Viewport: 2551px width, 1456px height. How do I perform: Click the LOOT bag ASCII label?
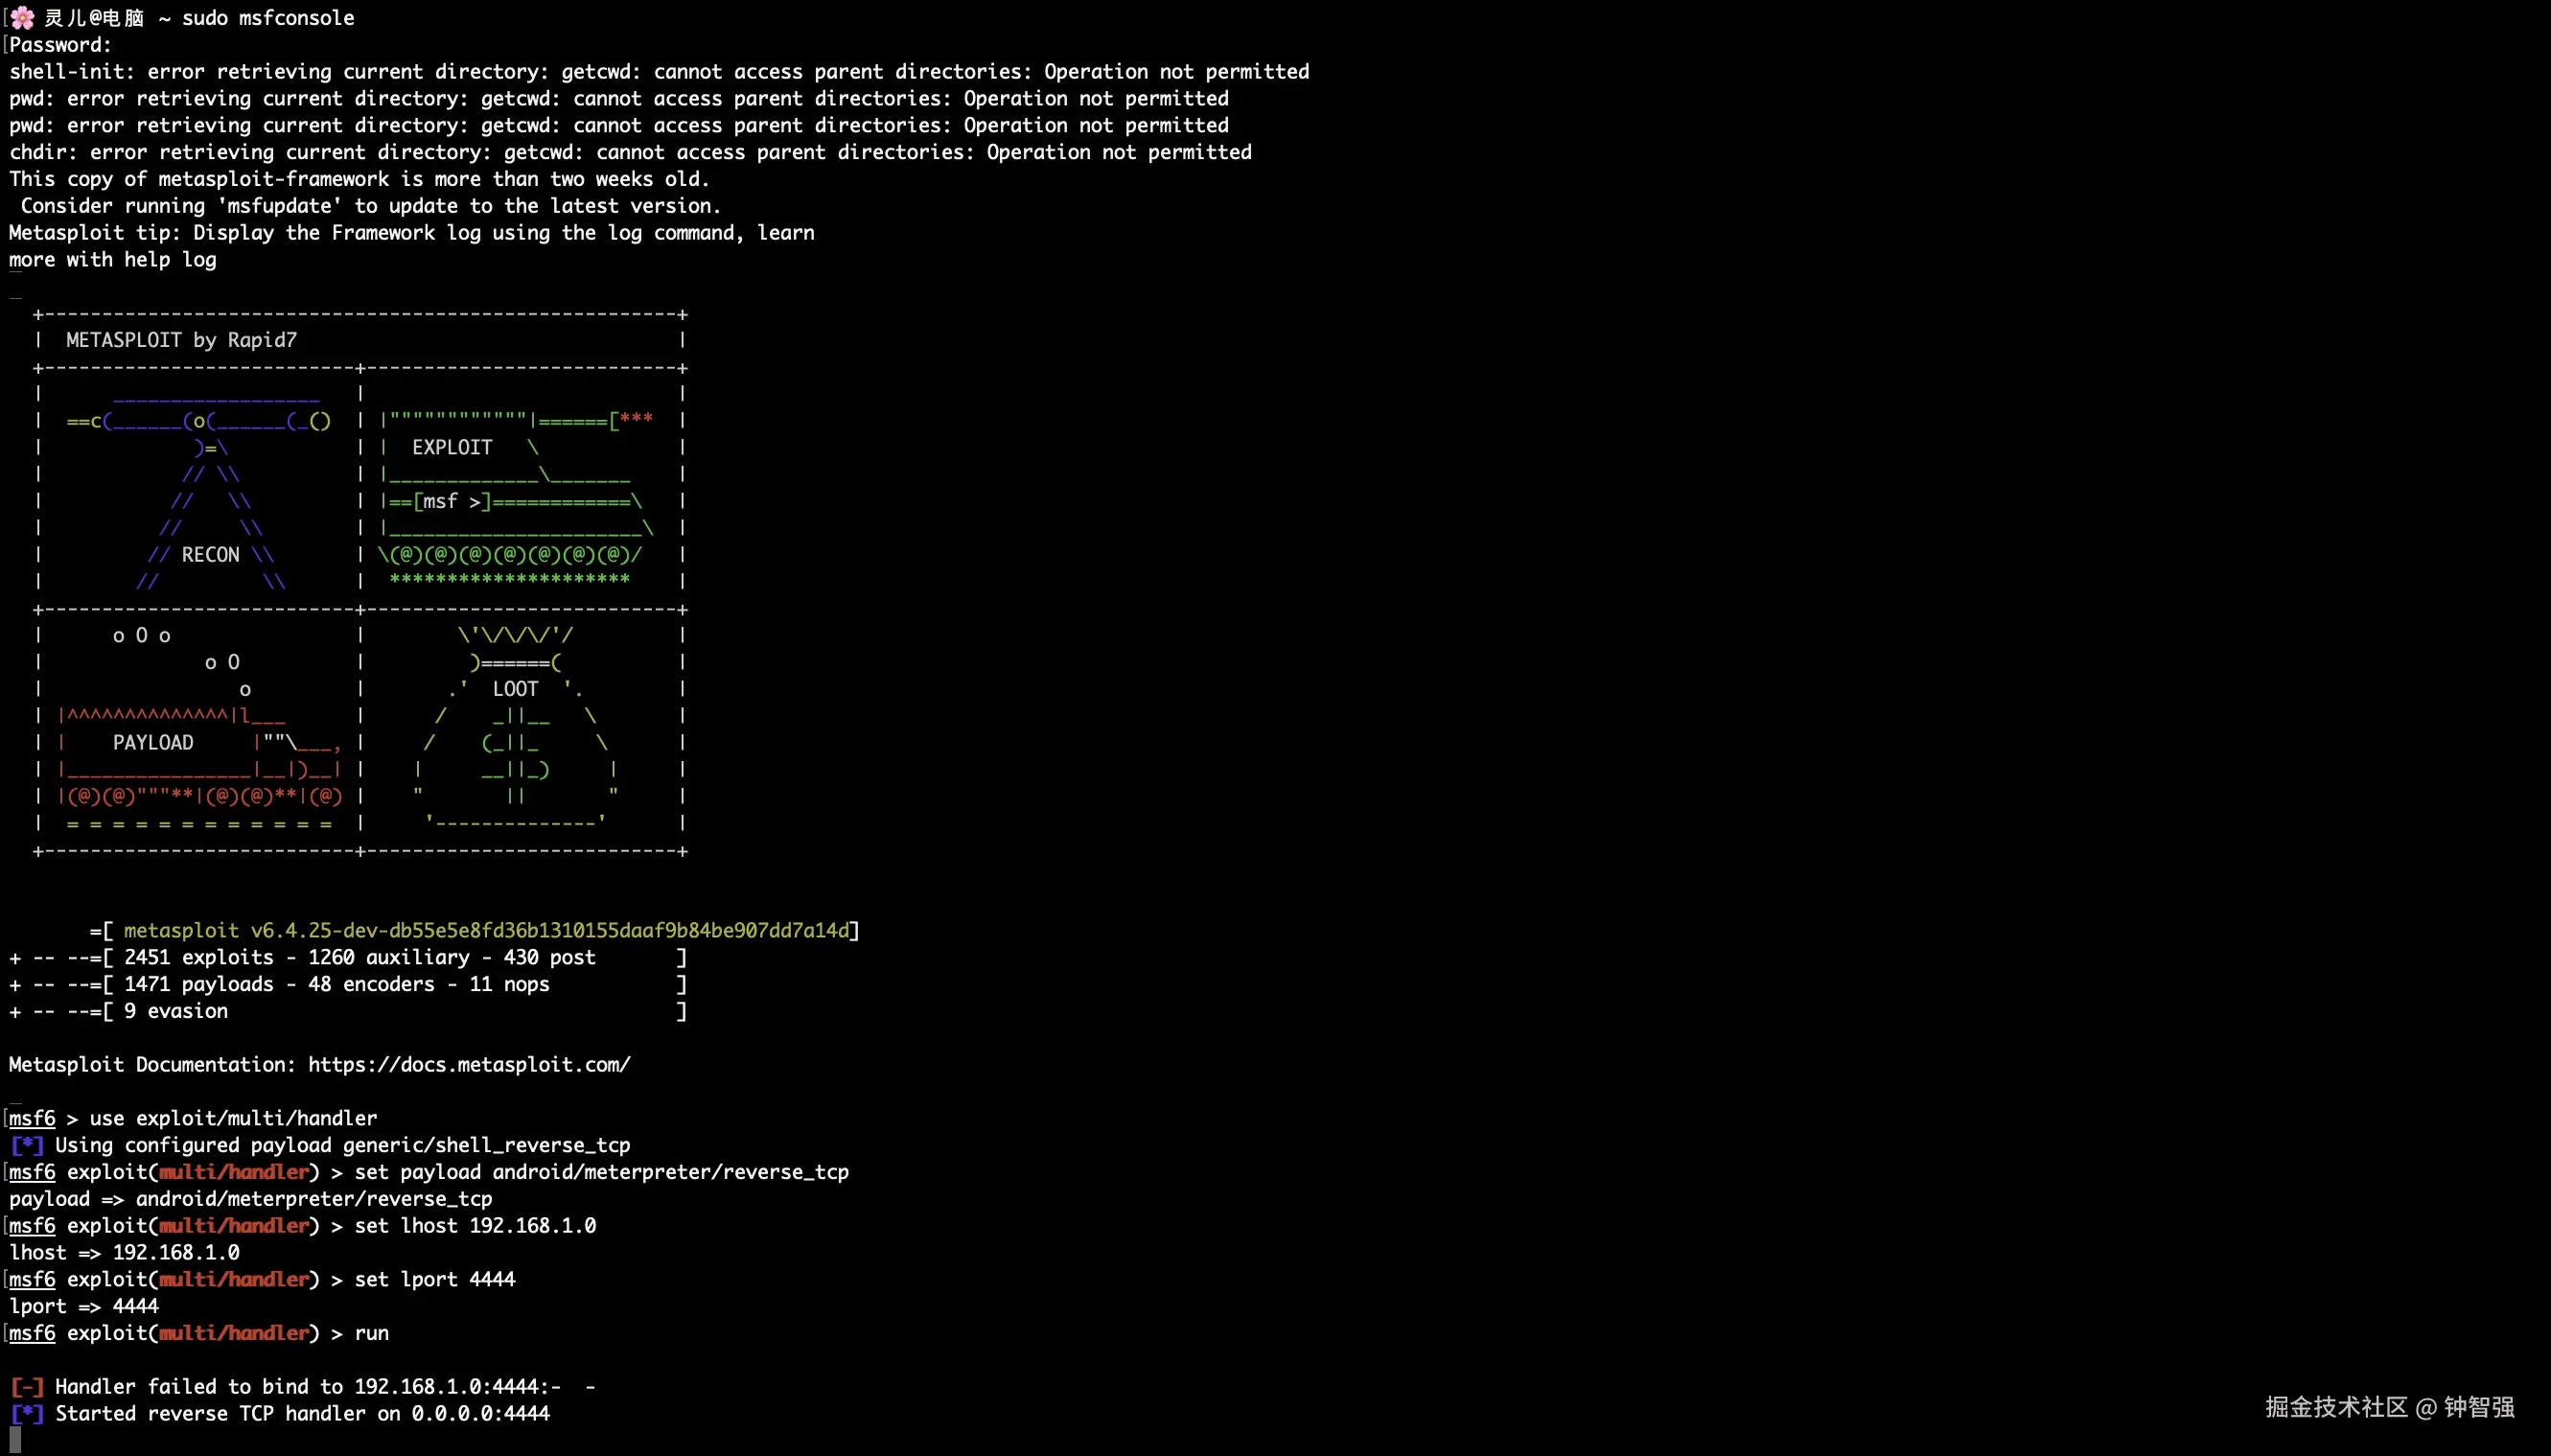[x=515, y=689]
